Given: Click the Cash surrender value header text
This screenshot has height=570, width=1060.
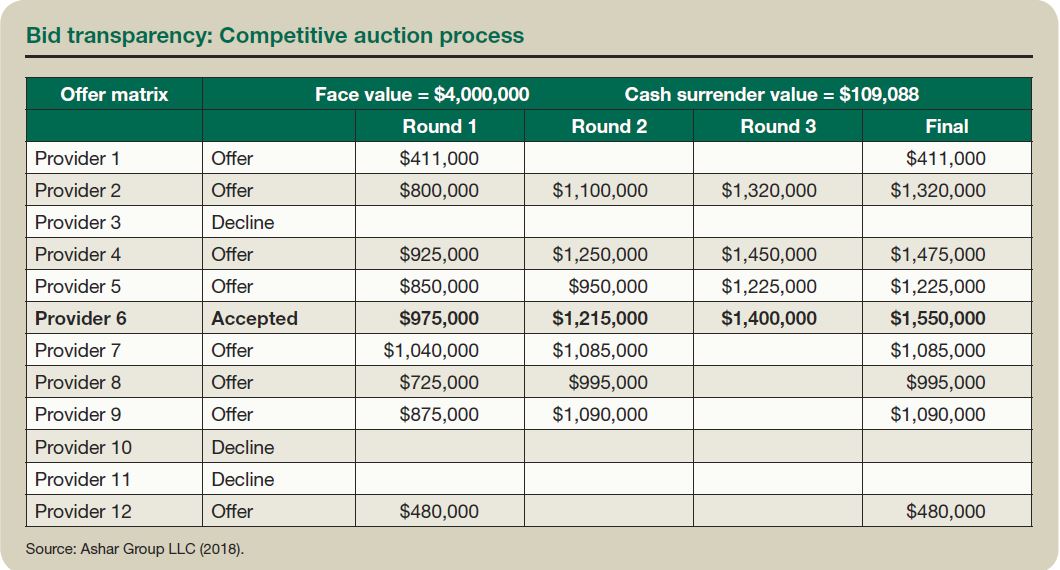Looking at the screenshot, I should pos(771,94).
